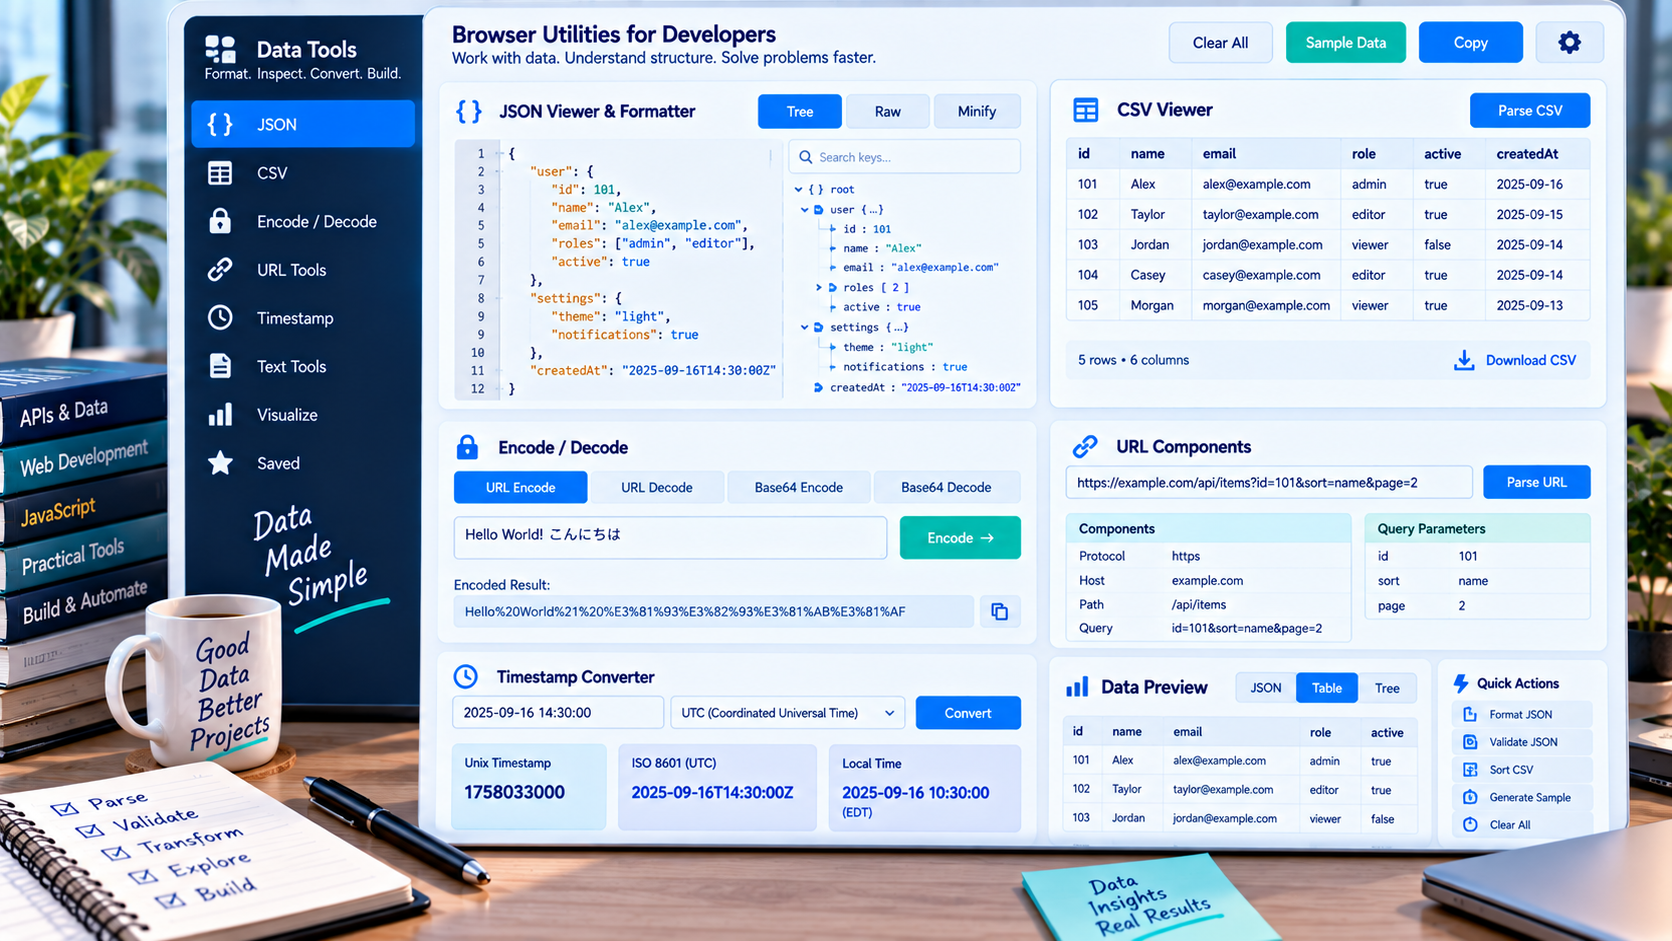Open the JSON sidebar item
Screen dimensions: 1672x941
click(303, 124)
